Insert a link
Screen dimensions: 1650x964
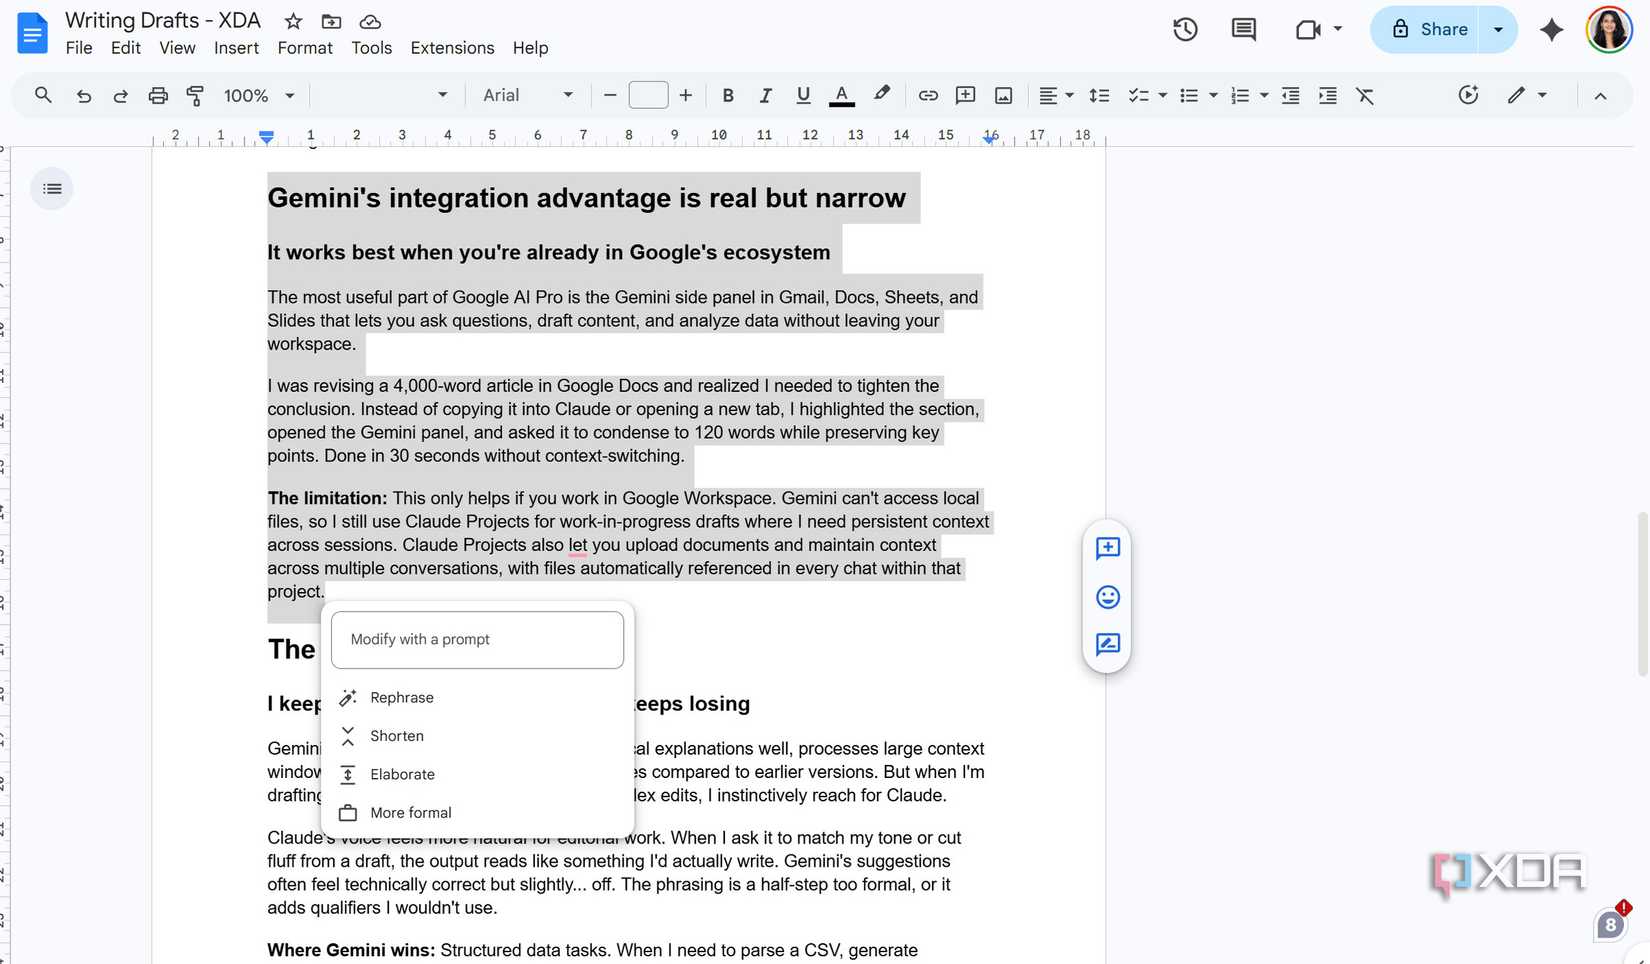(928, 95)
